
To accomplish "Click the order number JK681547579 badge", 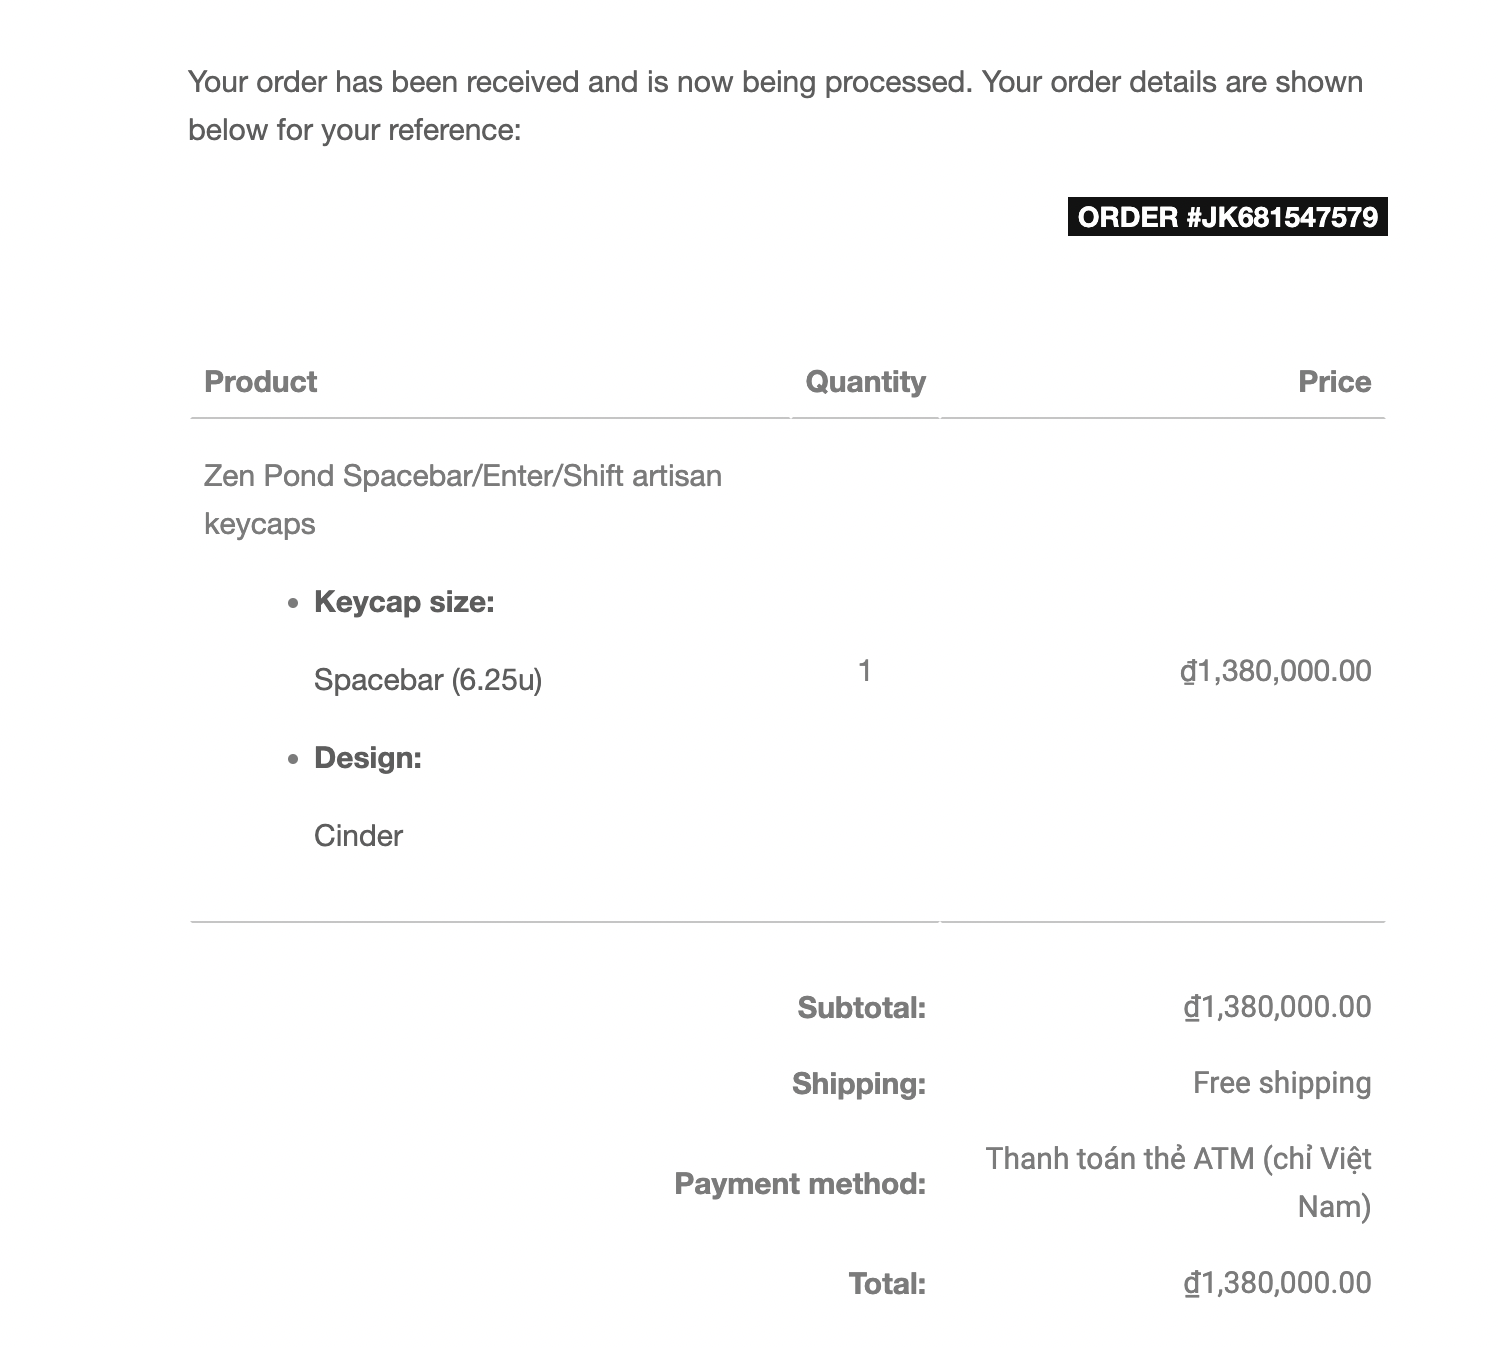I will (1227, 217).
